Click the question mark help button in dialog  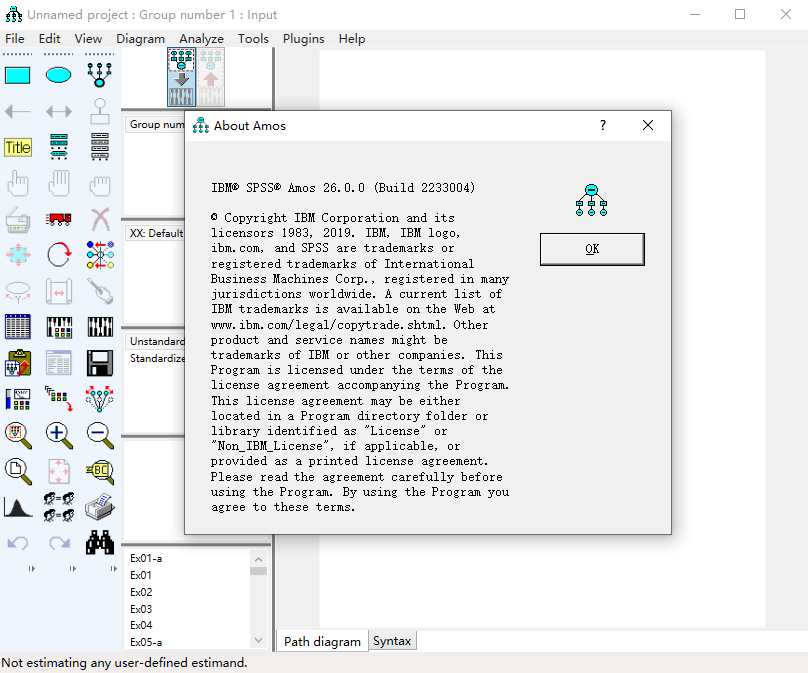(x=602, y=126)
